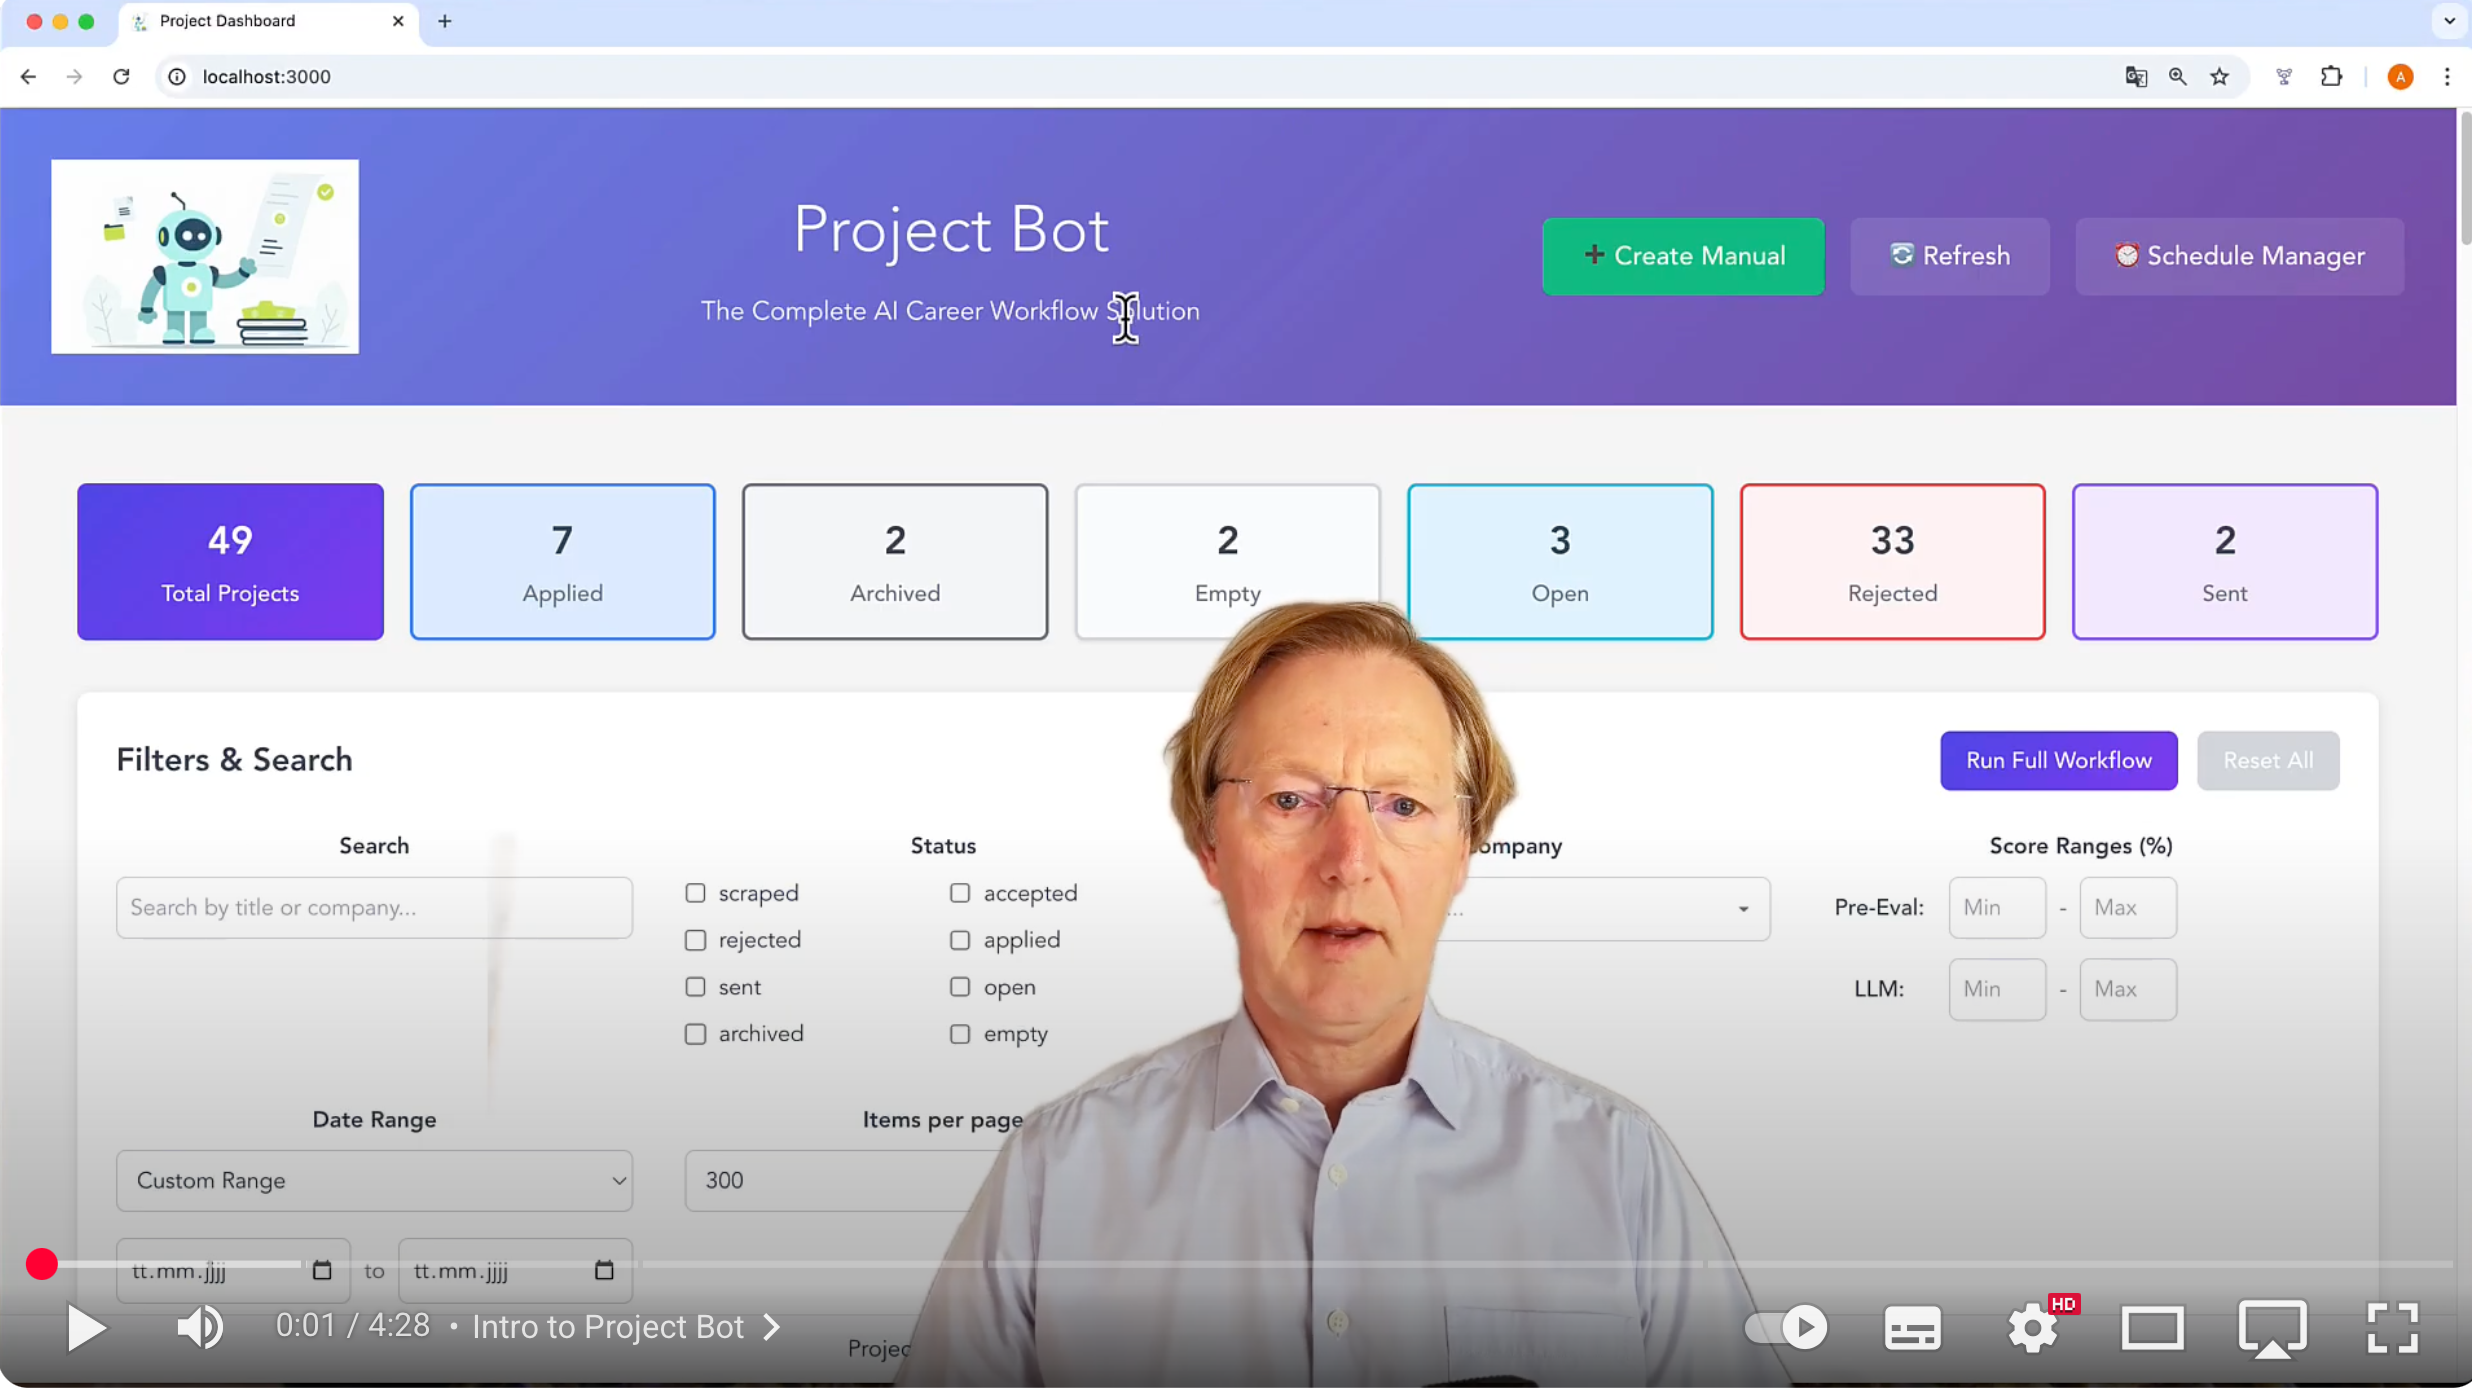The image size is (2472, 1392).
Task: Open the extensions puzzle icon
Action: (2332, 77)
